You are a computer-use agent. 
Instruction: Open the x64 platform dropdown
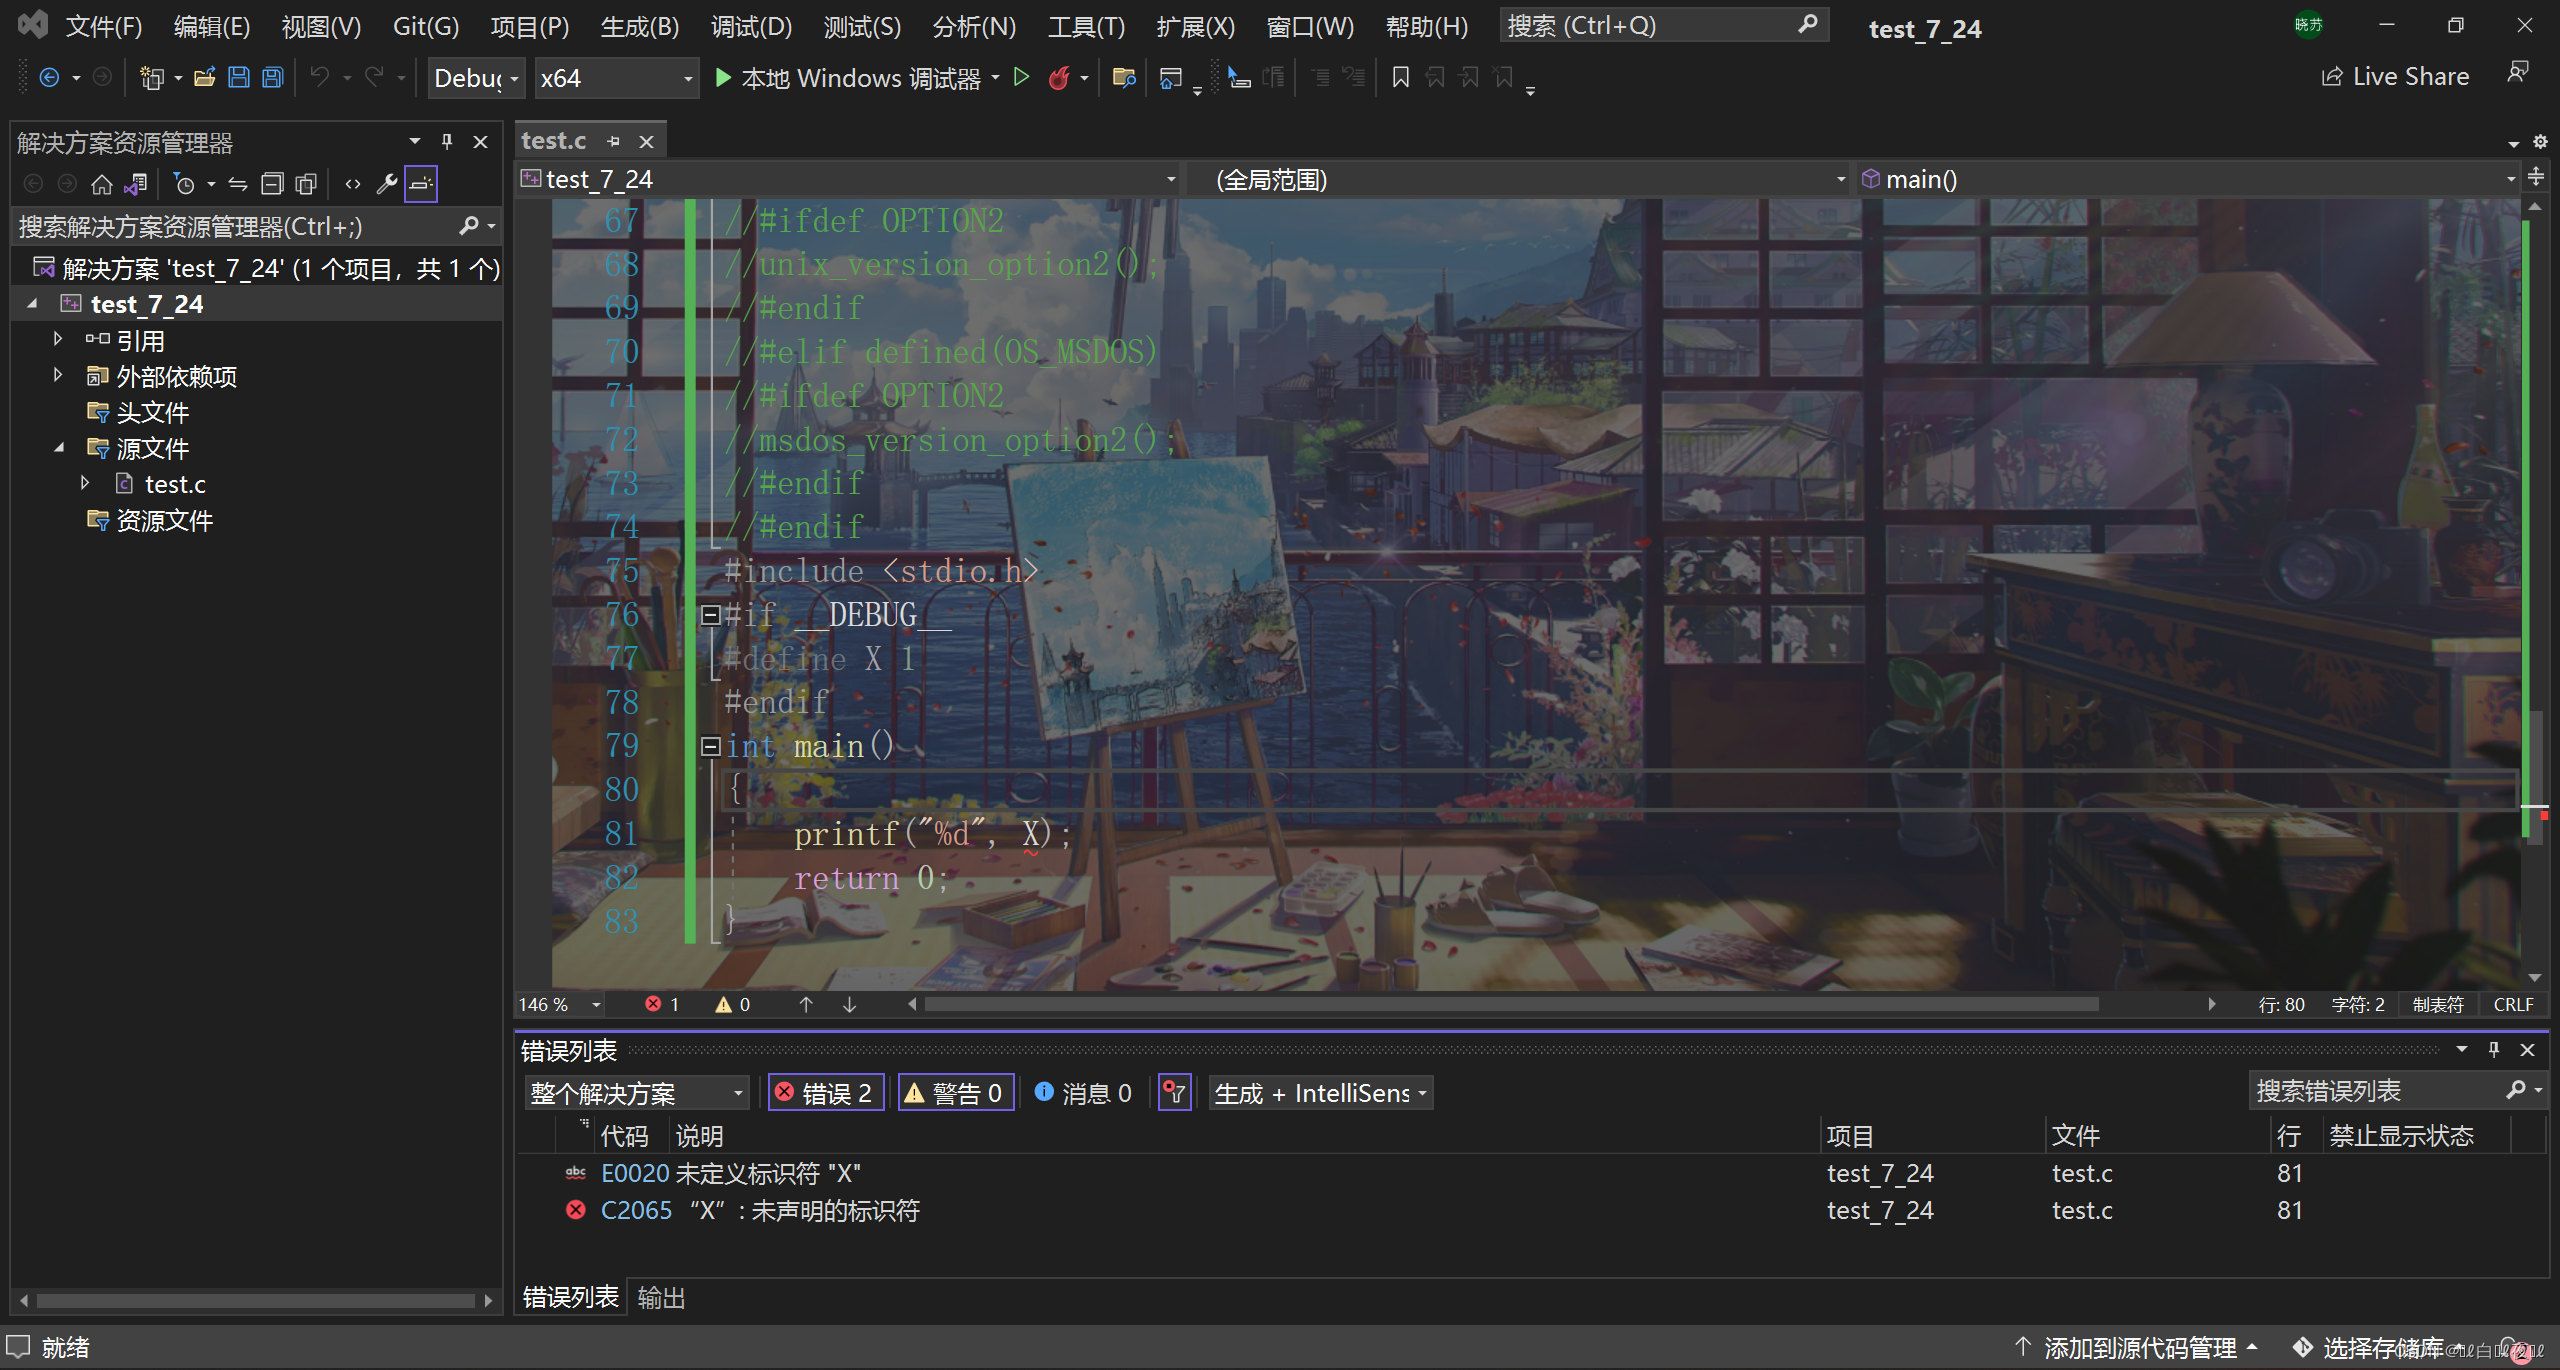[x=616, y=78]
